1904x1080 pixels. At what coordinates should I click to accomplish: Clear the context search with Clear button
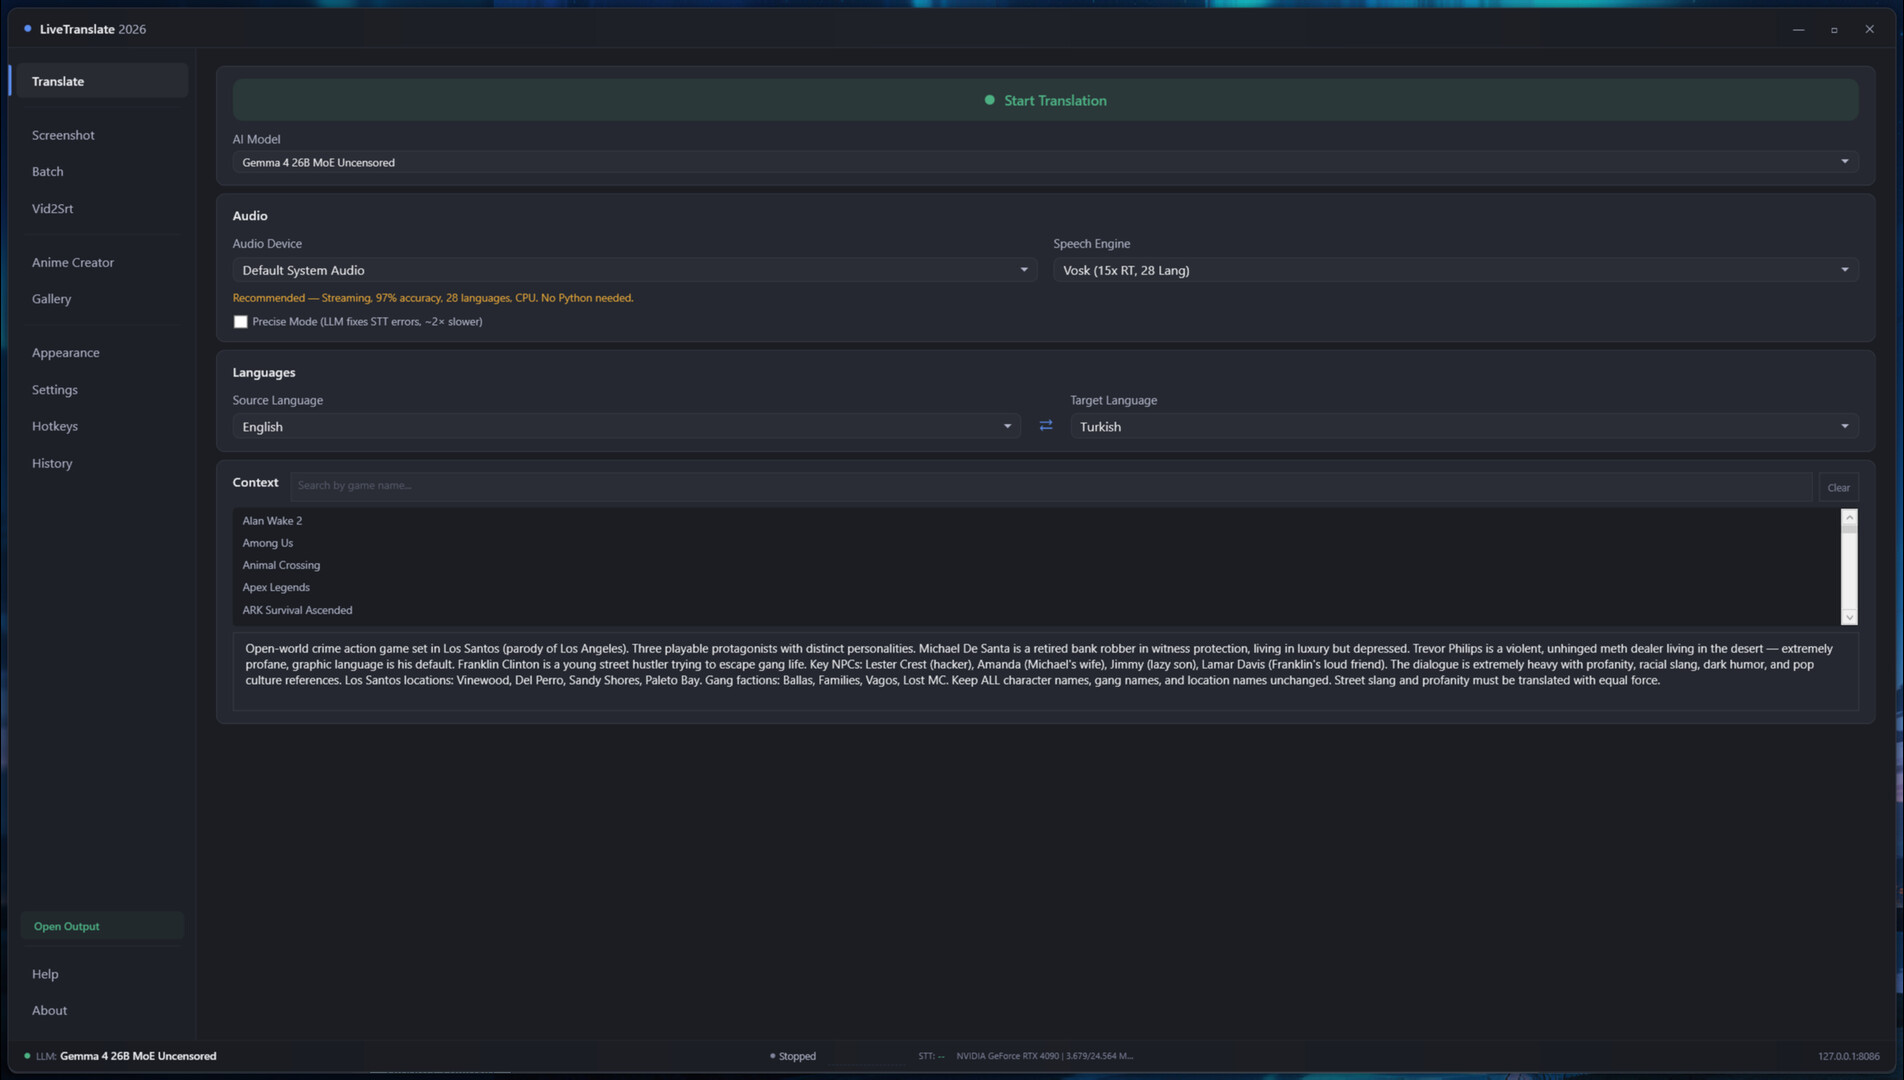[x=1837, y=488]
